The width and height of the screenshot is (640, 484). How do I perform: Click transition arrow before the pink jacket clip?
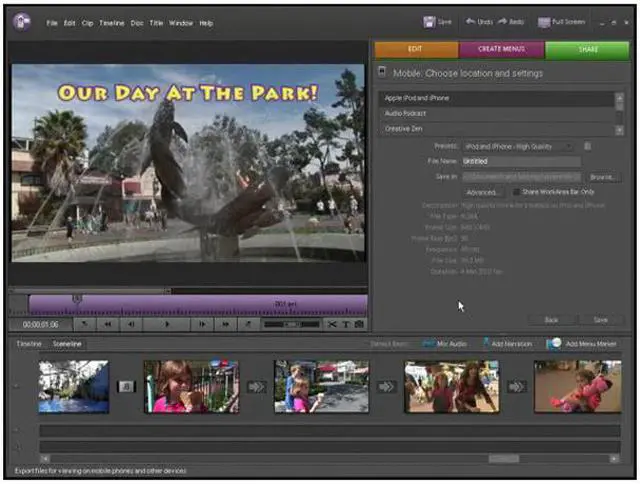516,386
